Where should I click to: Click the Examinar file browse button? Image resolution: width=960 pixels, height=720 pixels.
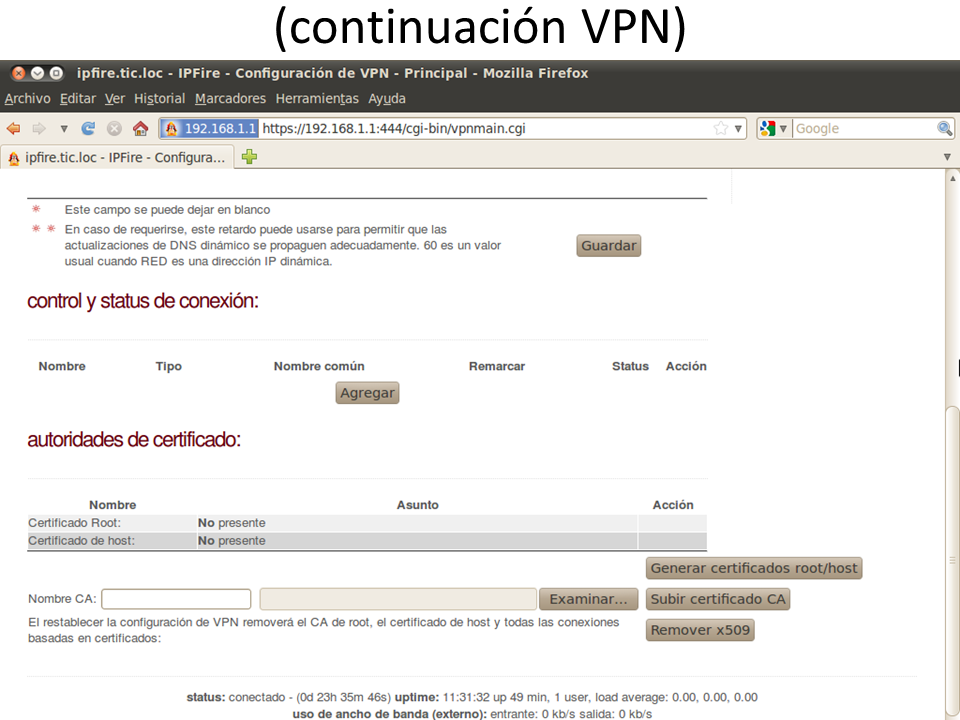coord(588,599)
